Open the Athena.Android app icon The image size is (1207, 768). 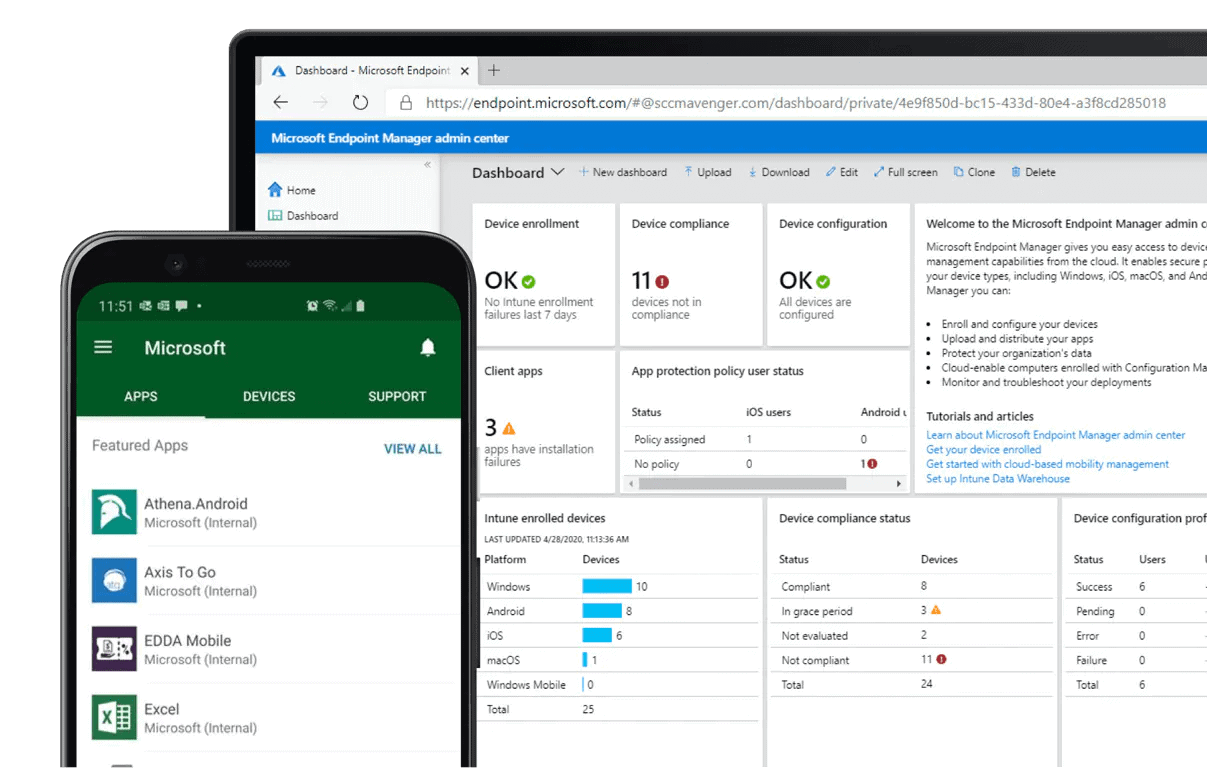point(114,512)
